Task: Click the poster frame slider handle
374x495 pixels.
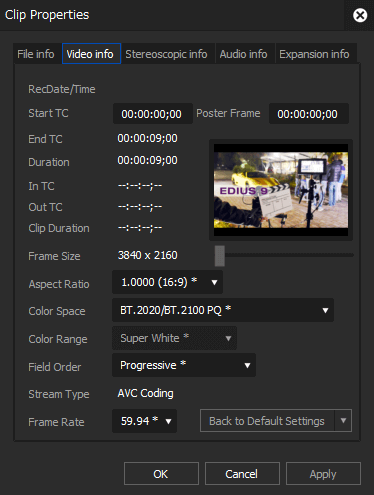Action: click(x=220, y=256)
